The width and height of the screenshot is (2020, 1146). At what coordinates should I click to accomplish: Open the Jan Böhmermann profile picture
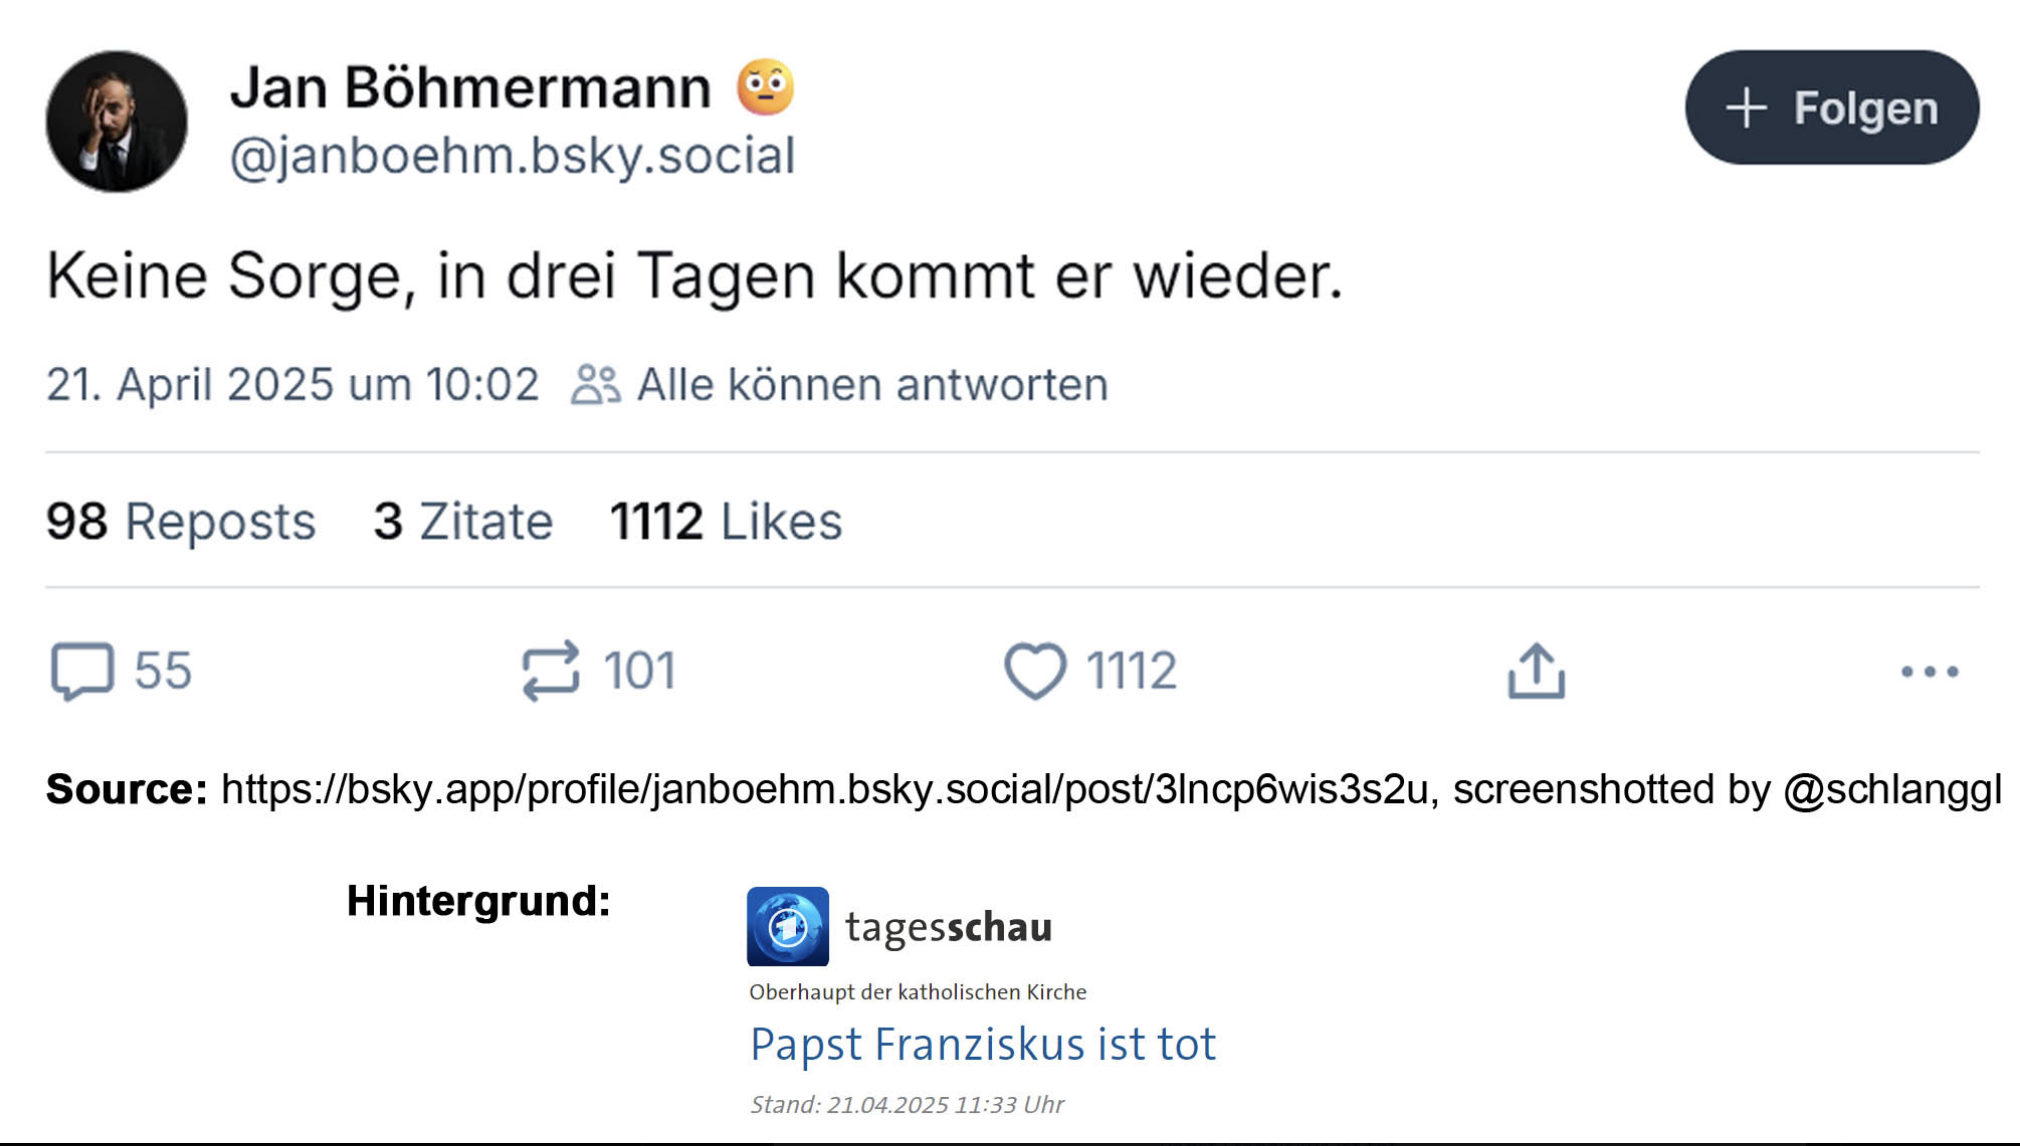(117, 122)
